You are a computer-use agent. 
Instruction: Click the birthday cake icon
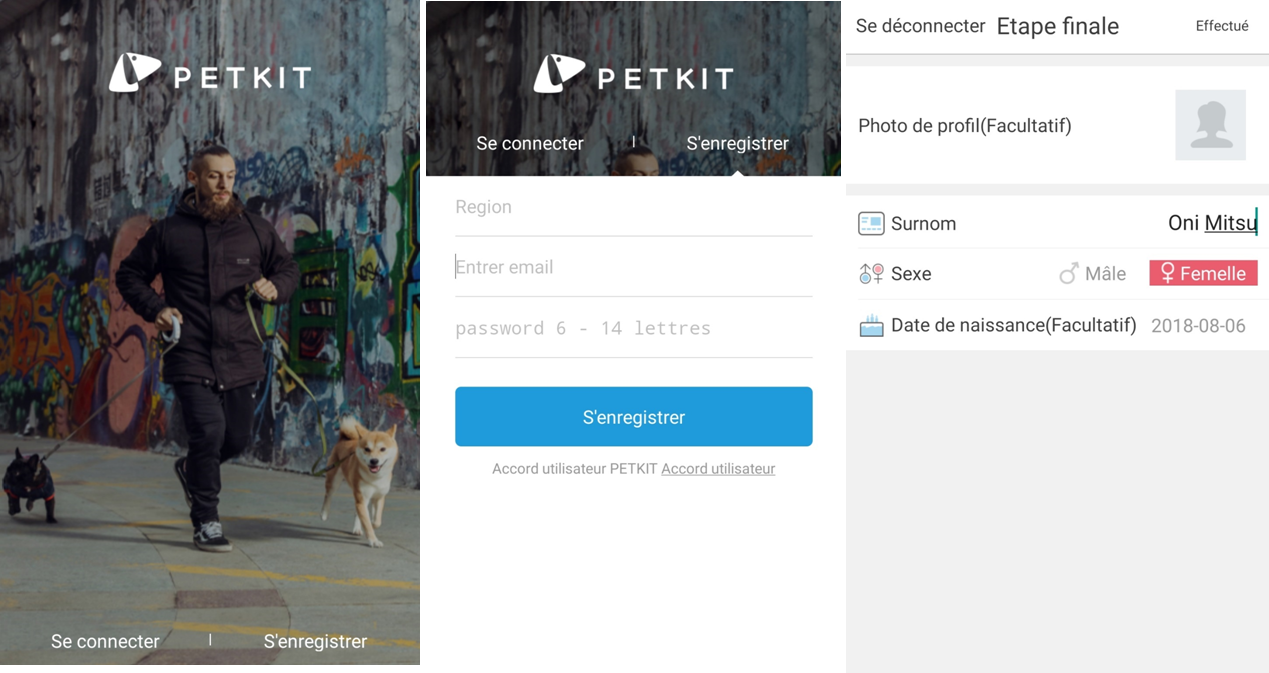[871, 325]
